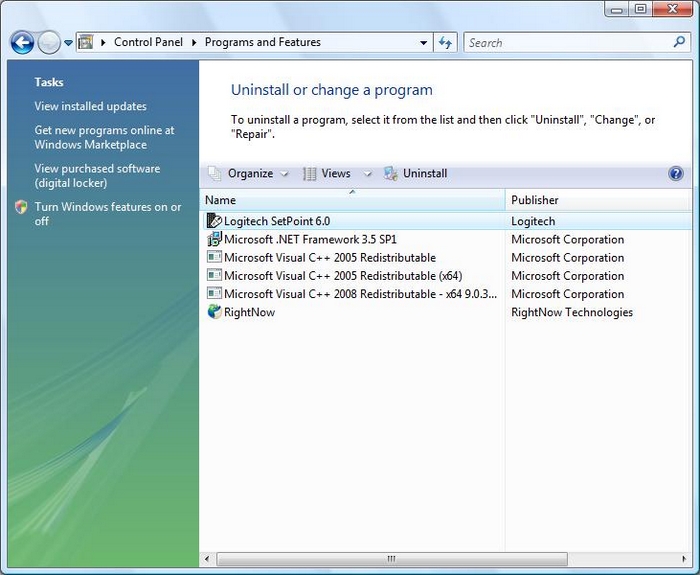Maximize the Programs and Features window
Screen dimensions: 700x575
click(641, 9)
